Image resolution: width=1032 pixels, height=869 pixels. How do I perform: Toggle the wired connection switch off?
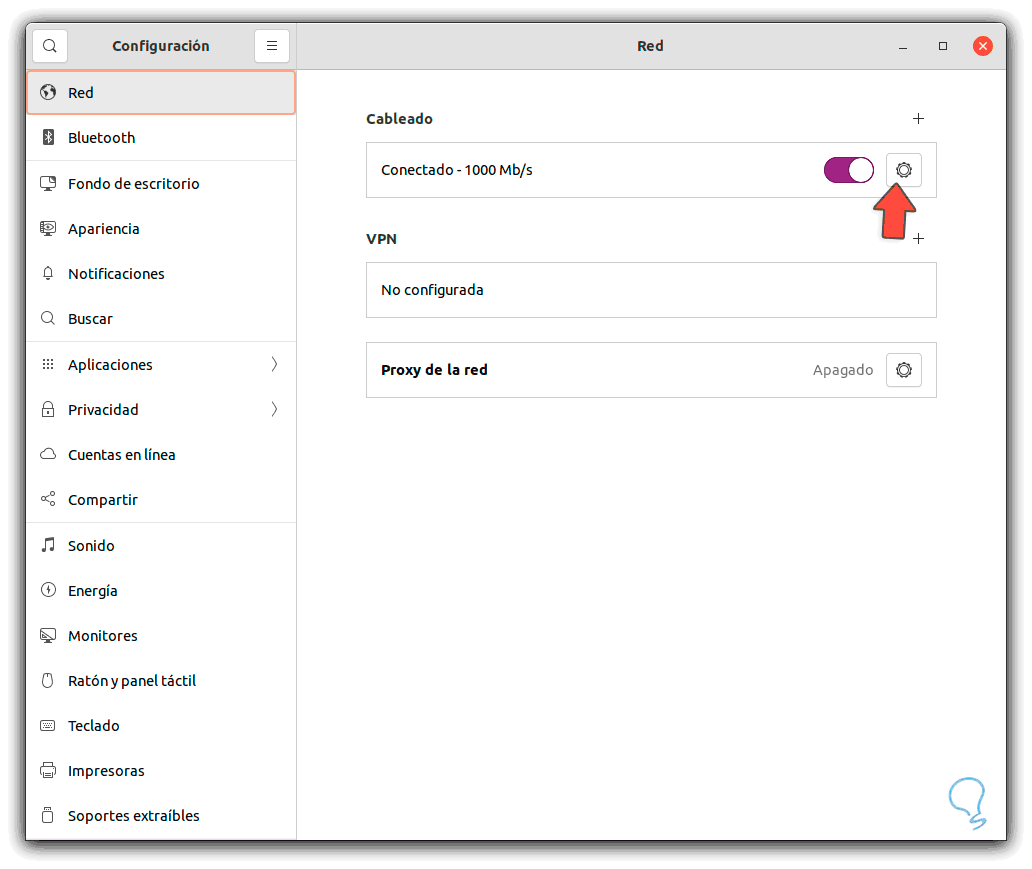click(848, 170)
